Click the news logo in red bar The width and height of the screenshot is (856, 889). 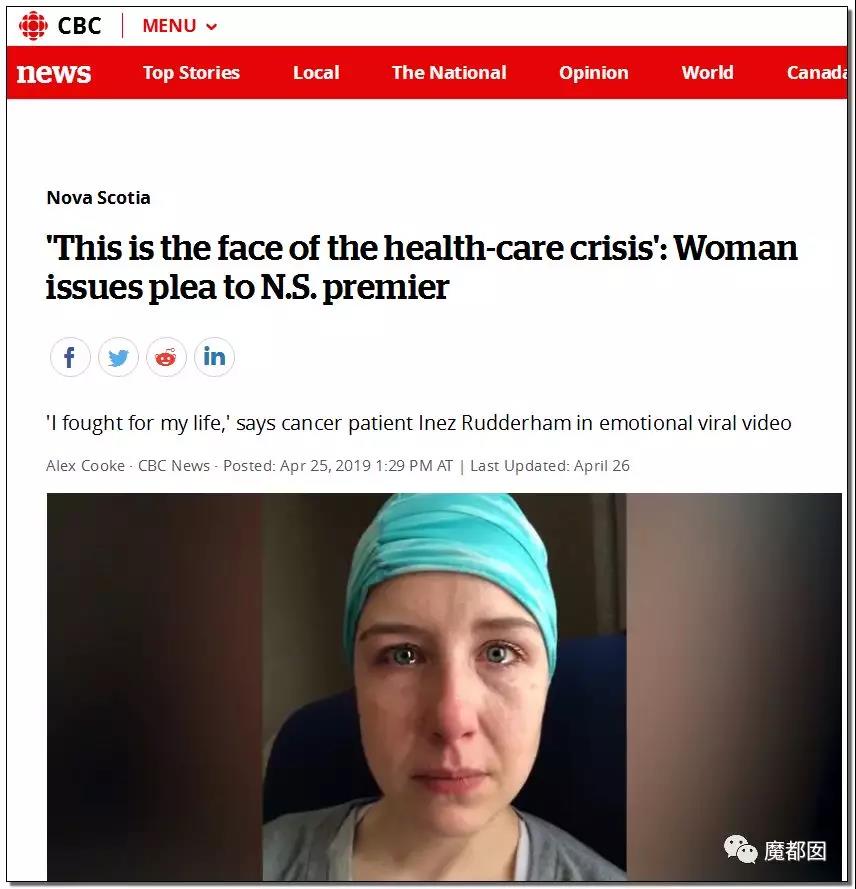coord(54,73)
